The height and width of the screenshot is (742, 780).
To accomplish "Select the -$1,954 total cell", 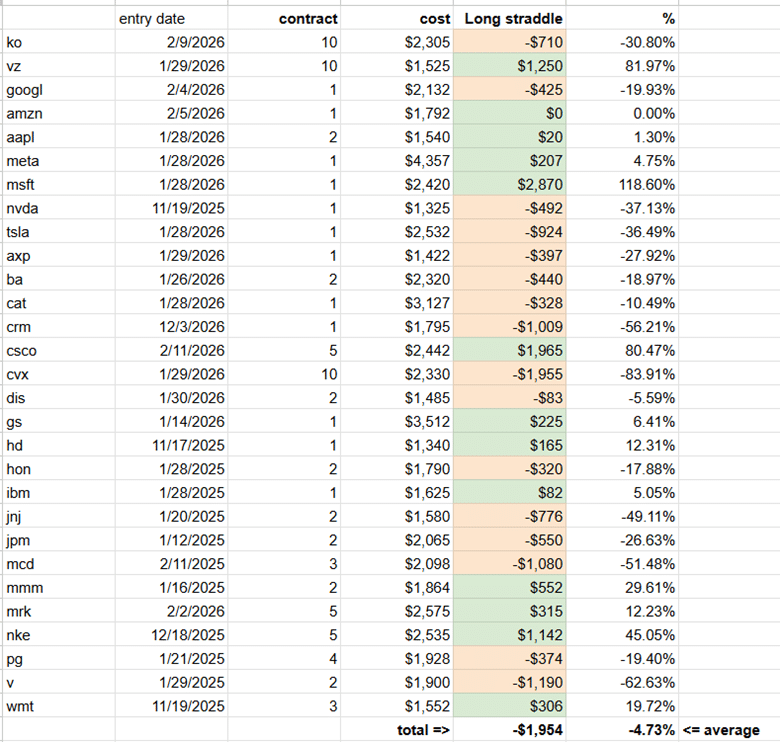I will 535,730.
